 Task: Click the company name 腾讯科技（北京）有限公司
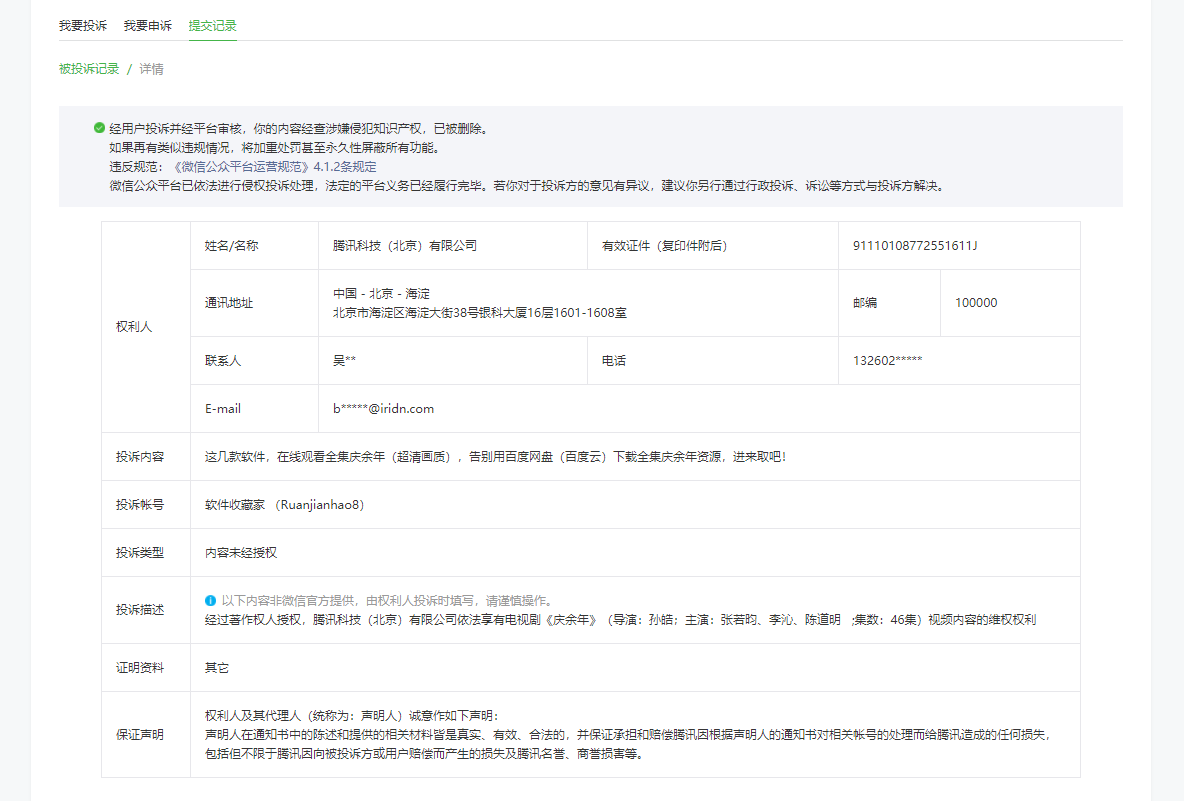click(x=405, y=245)
